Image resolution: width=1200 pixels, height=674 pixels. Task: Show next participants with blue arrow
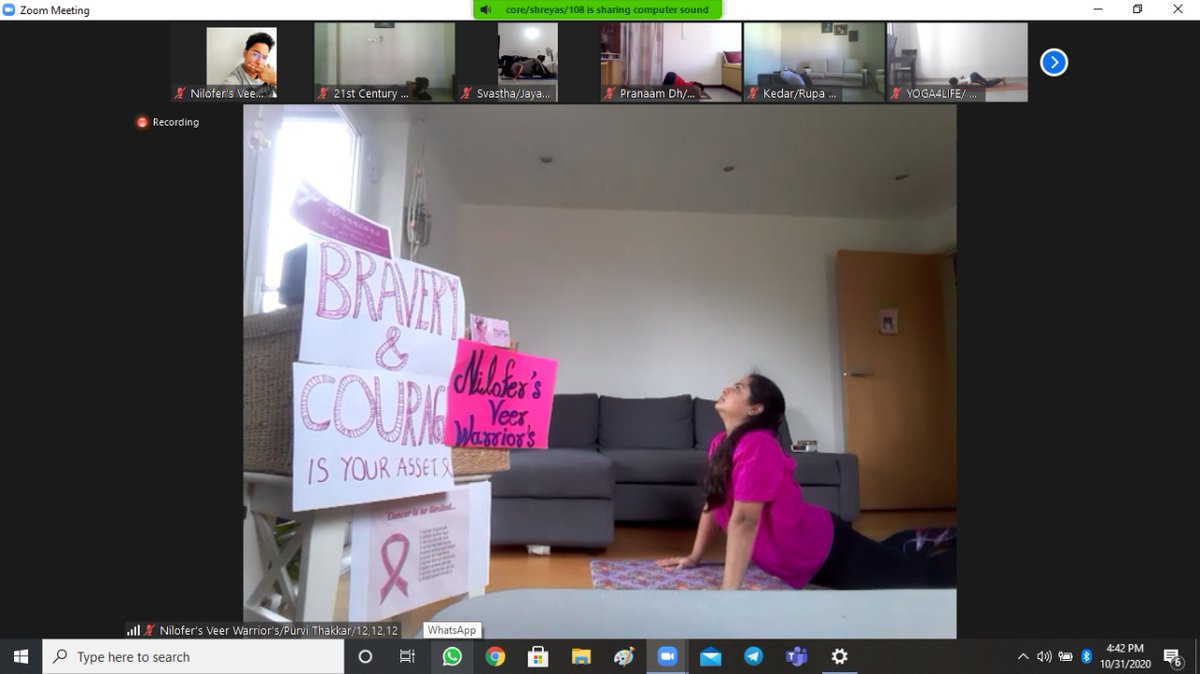tap(1054, 62)
